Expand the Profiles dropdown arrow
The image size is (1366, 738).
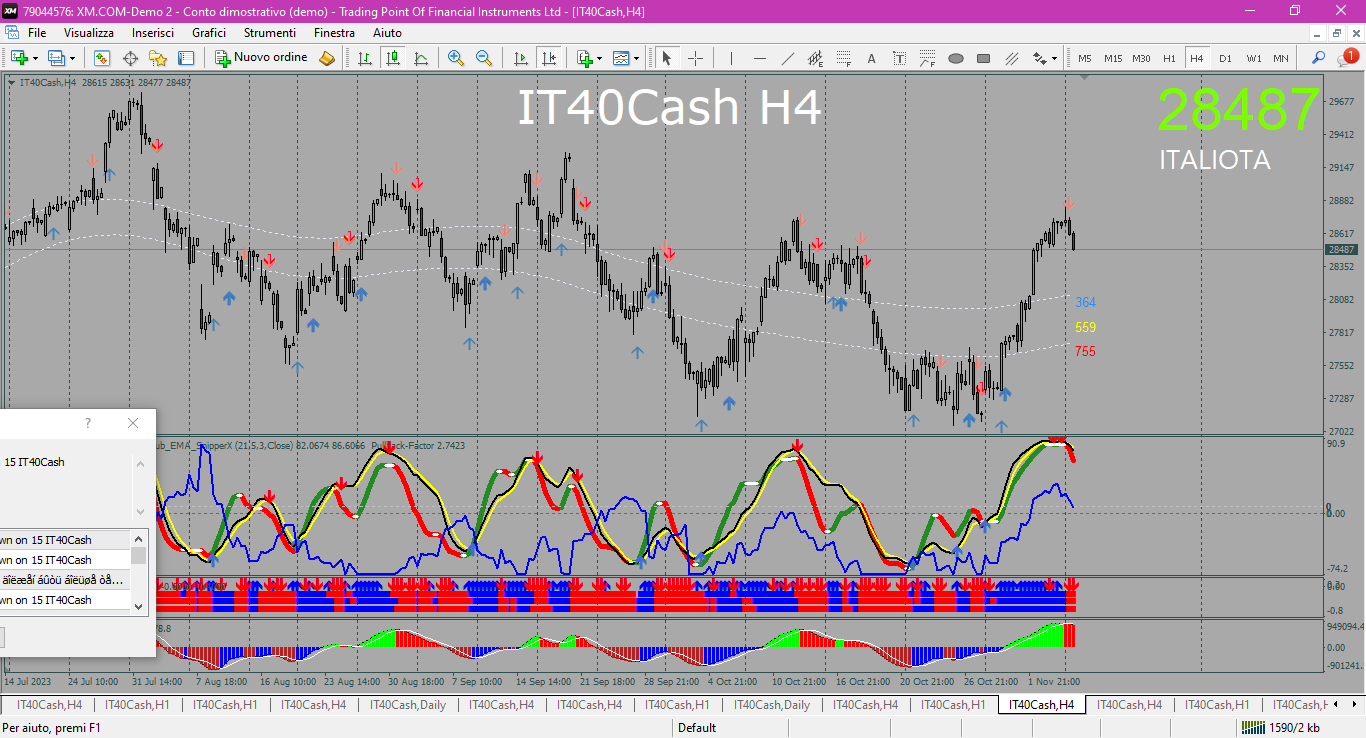[73, 58]
